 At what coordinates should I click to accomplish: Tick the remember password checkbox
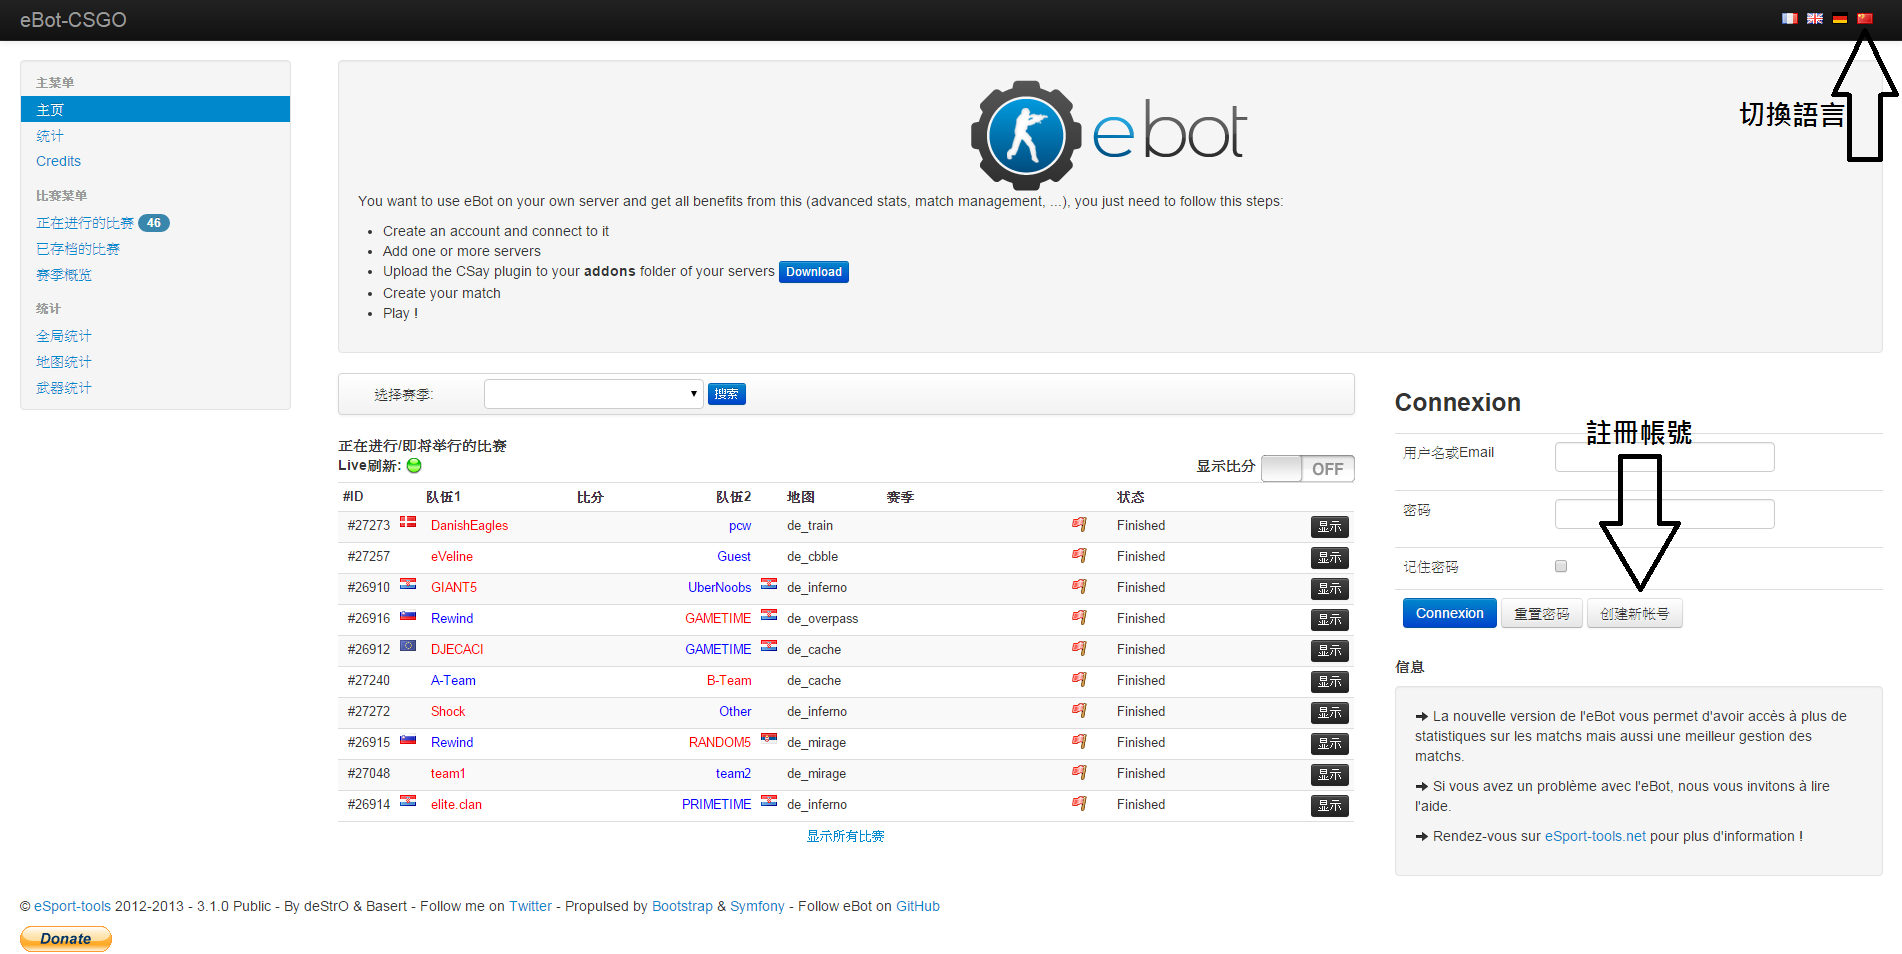coord(1561,567)
